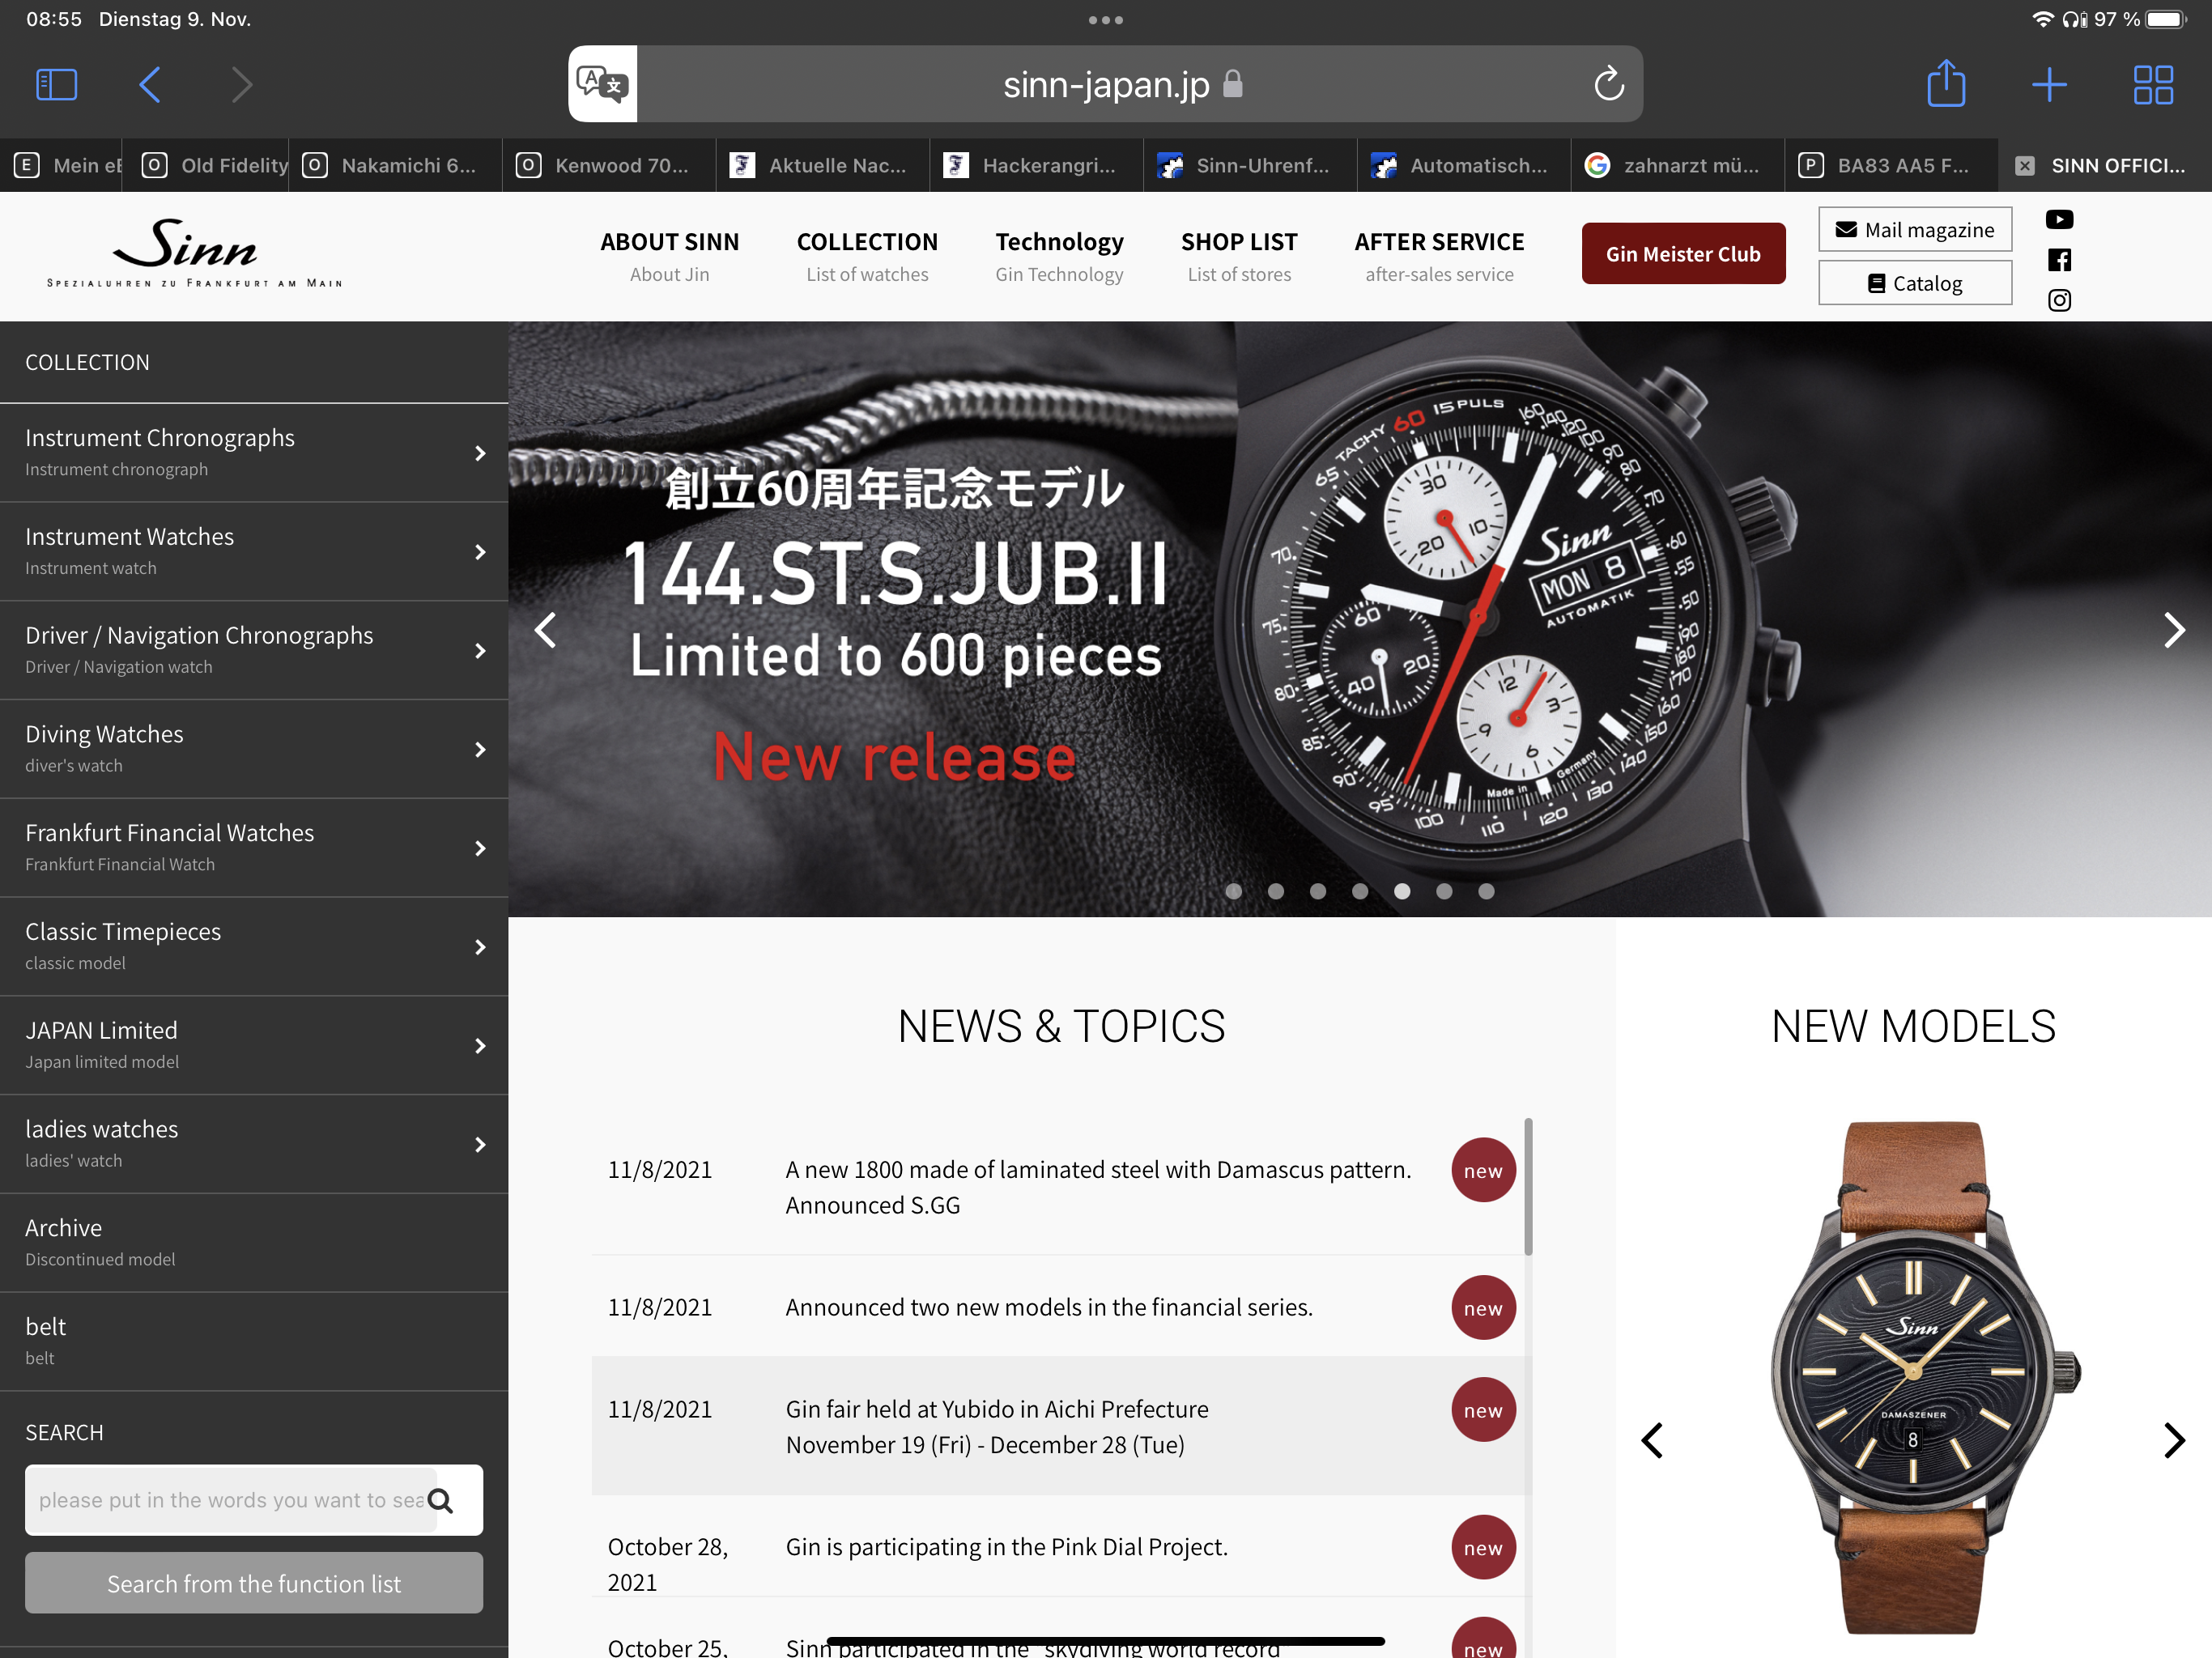Screen dimensions: 2212x1658
Task: Open Sinn's Instagram profile icon
Action: click(x=2058, y=301)
